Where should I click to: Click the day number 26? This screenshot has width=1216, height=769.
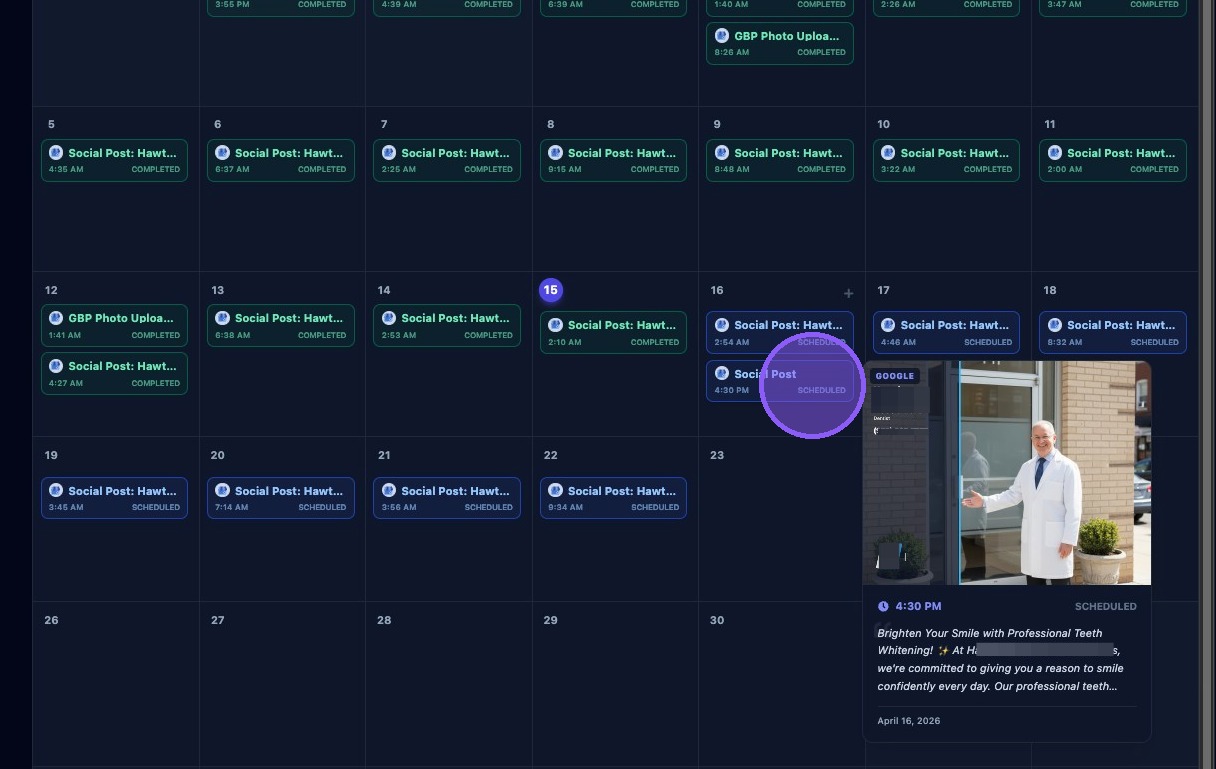(51, 620)
